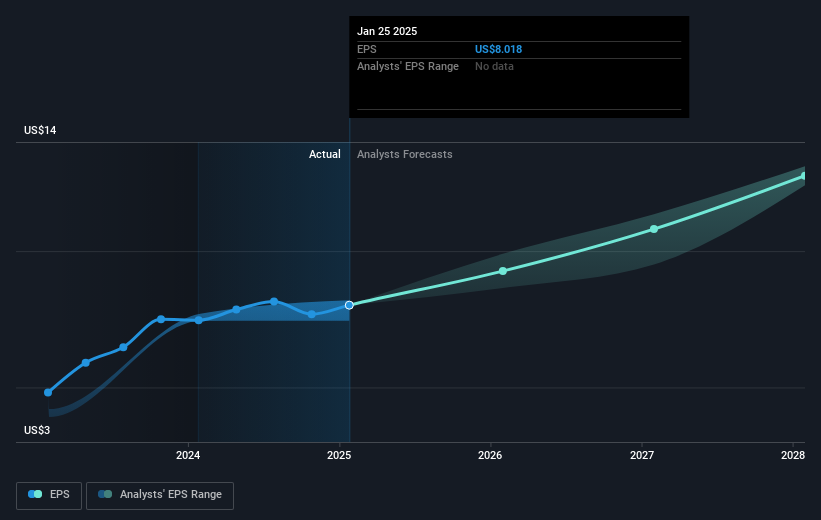Click the No data text in tooltip
Screen dimensions: 821x520
coord(494,67)
